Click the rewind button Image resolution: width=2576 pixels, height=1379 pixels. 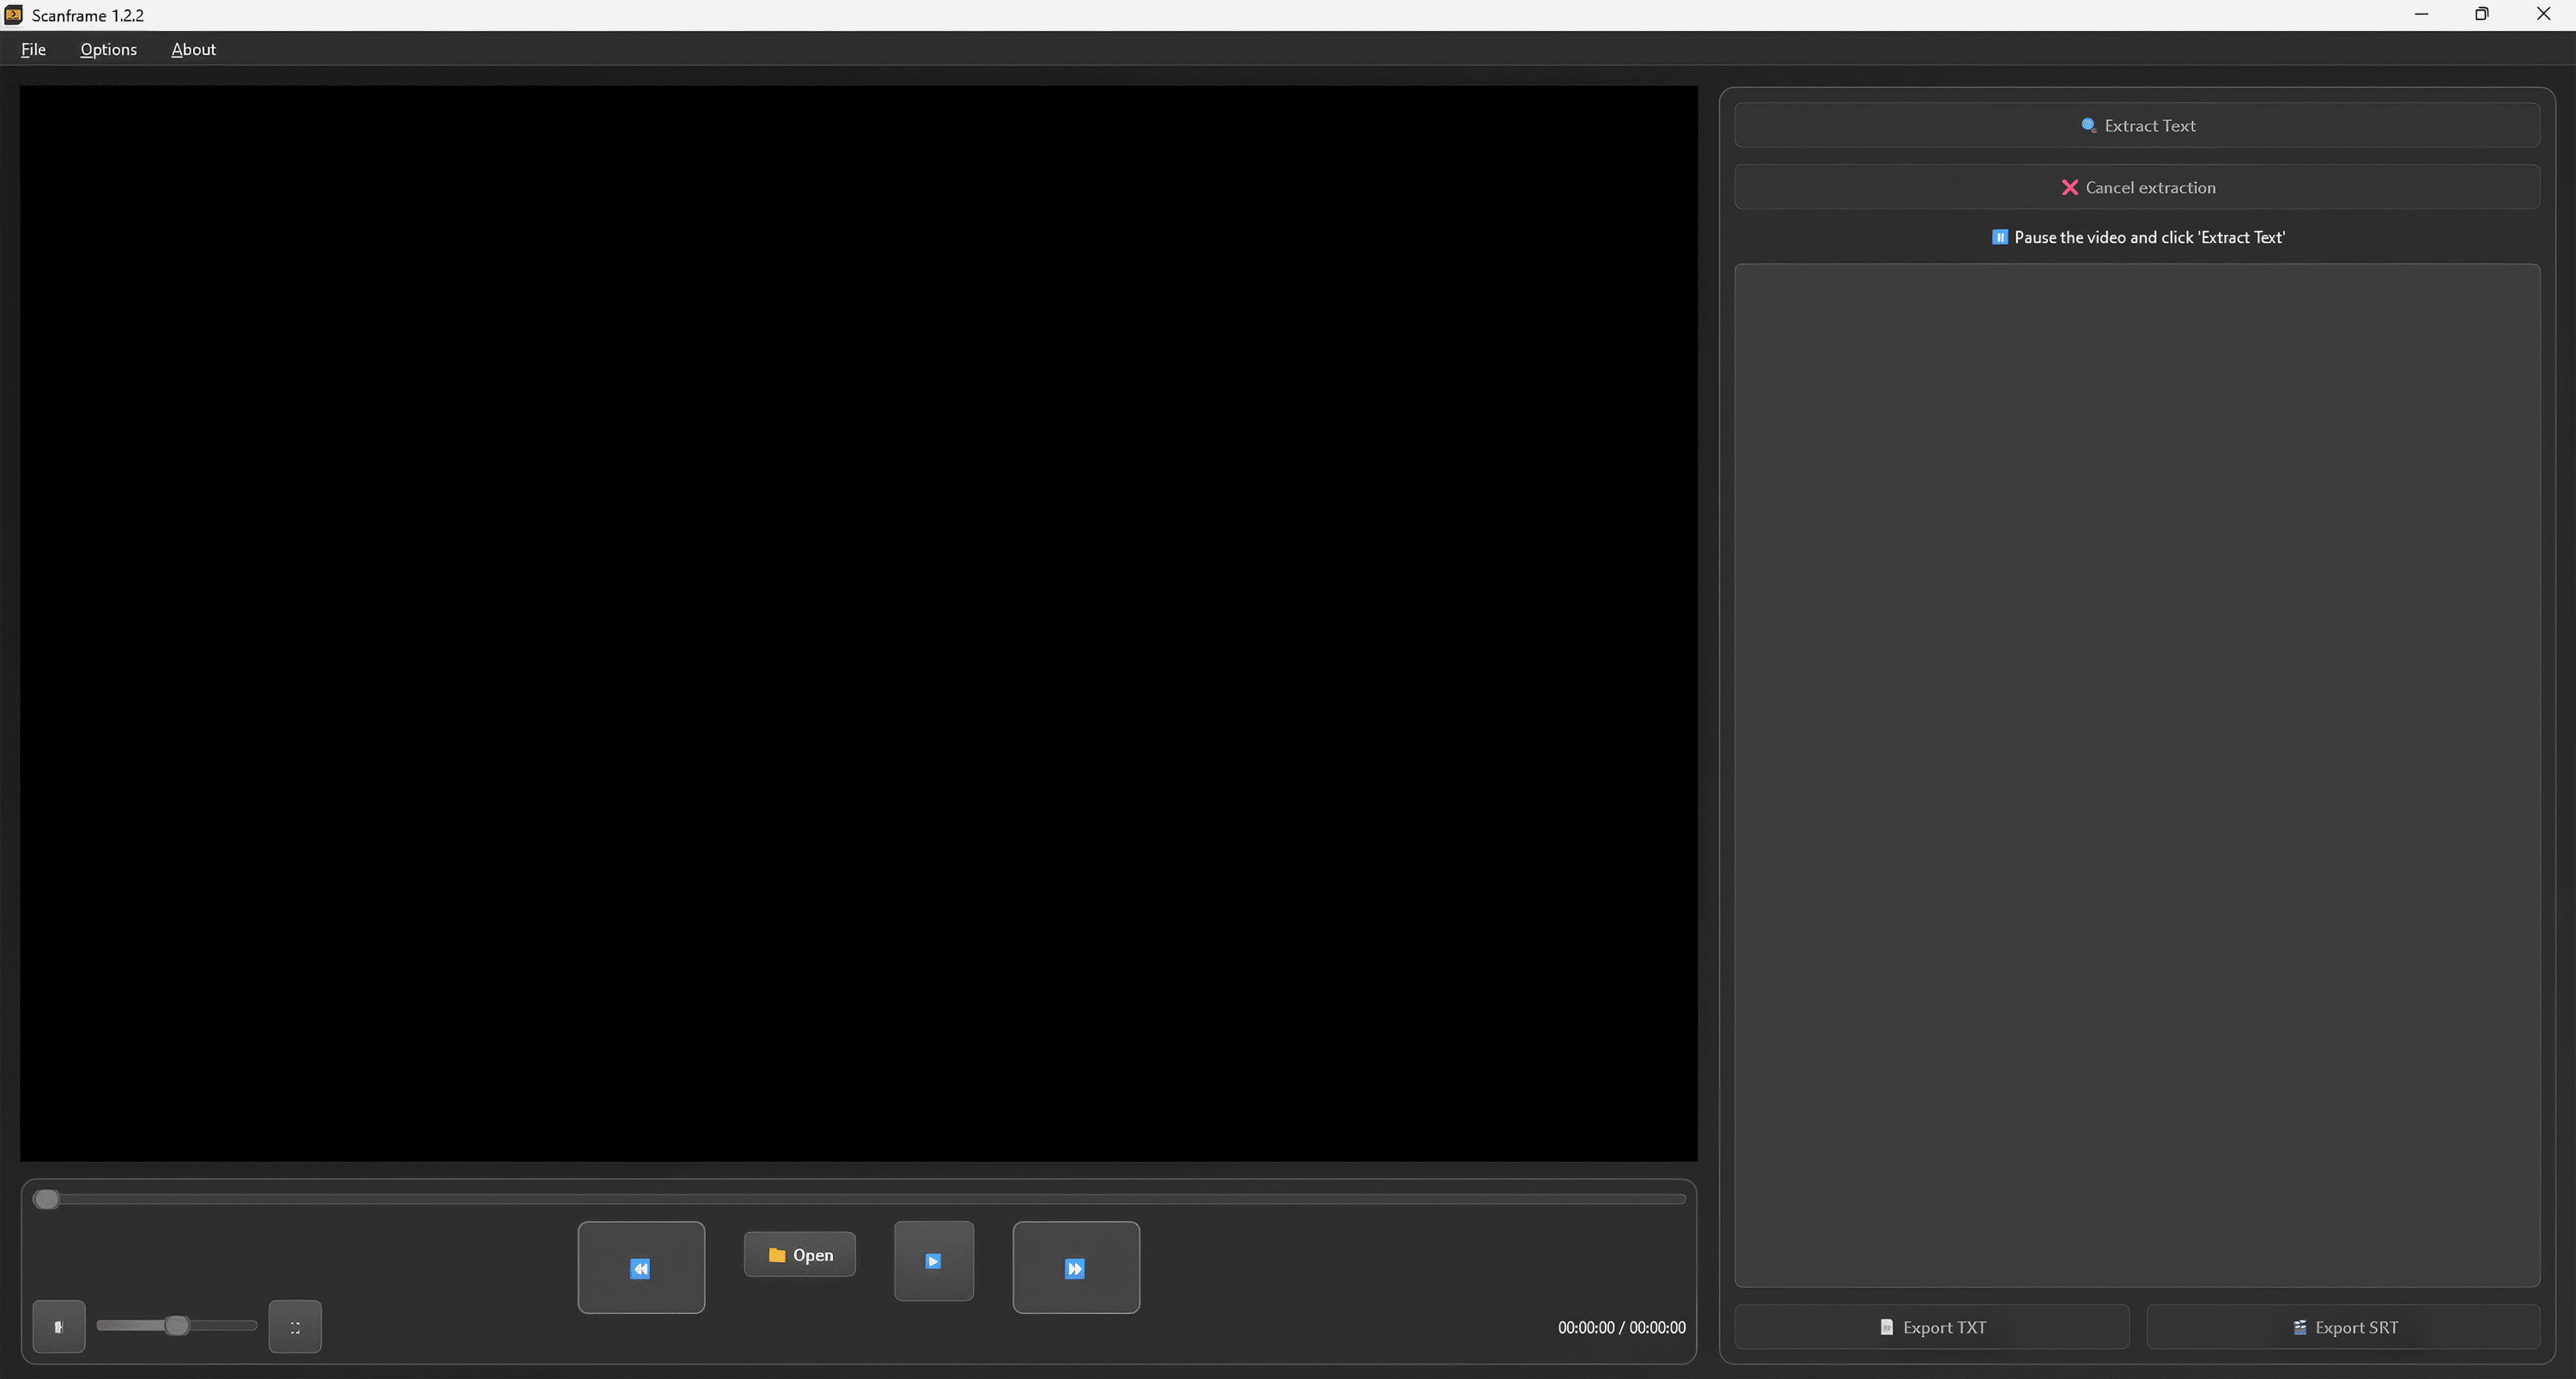coord(641,1267)
